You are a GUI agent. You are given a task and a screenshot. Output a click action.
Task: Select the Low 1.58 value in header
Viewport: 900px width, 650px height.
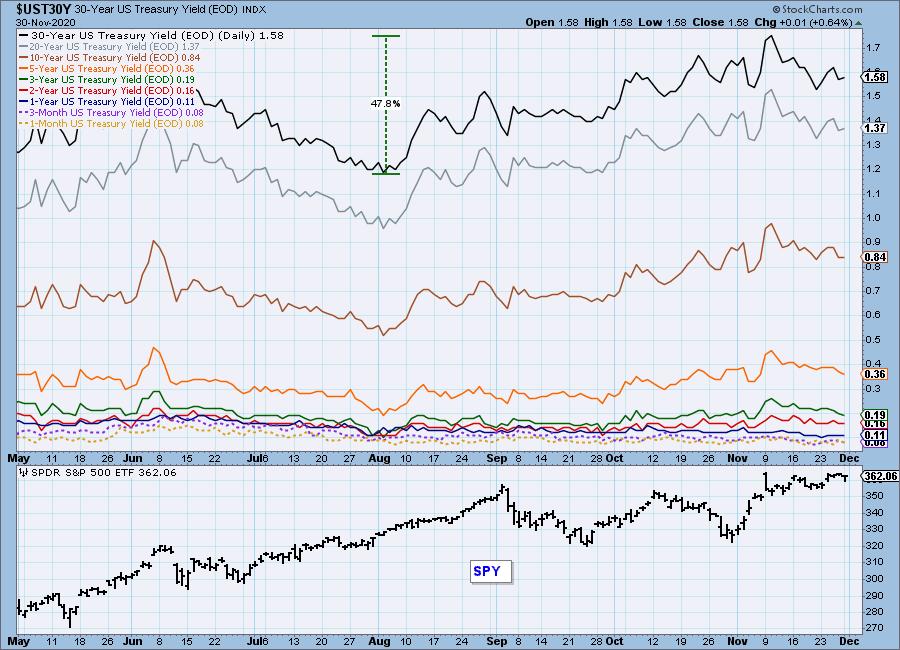tap(662, 22)
